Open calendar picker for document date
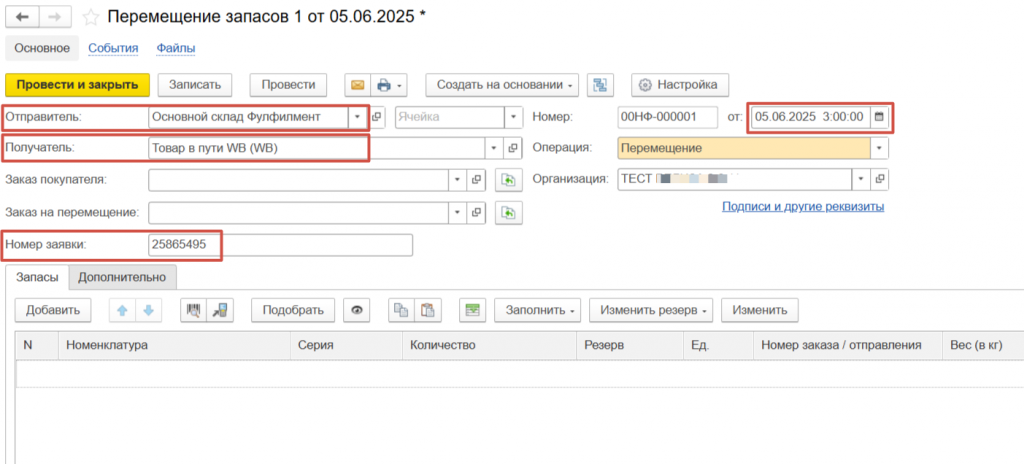This screenshot has width=1024, height=464. 879,117
